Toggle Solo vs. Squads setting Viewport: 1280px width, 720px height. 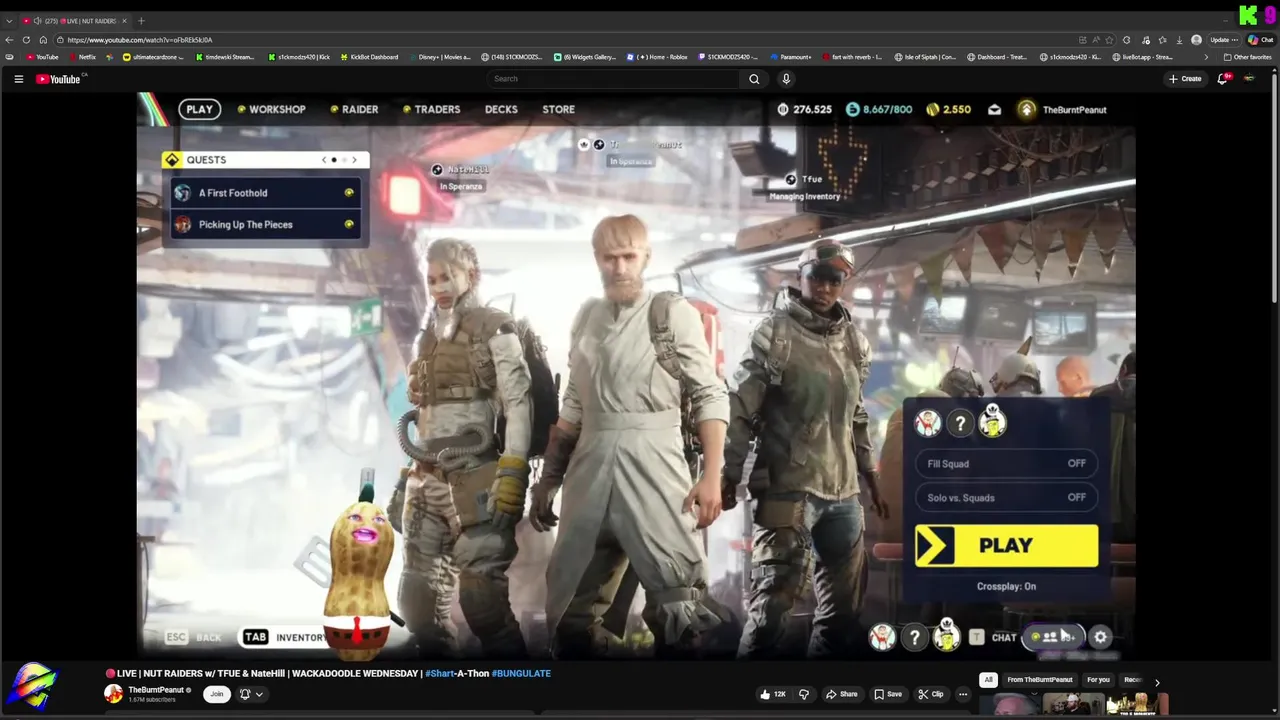click(1006, 497)
